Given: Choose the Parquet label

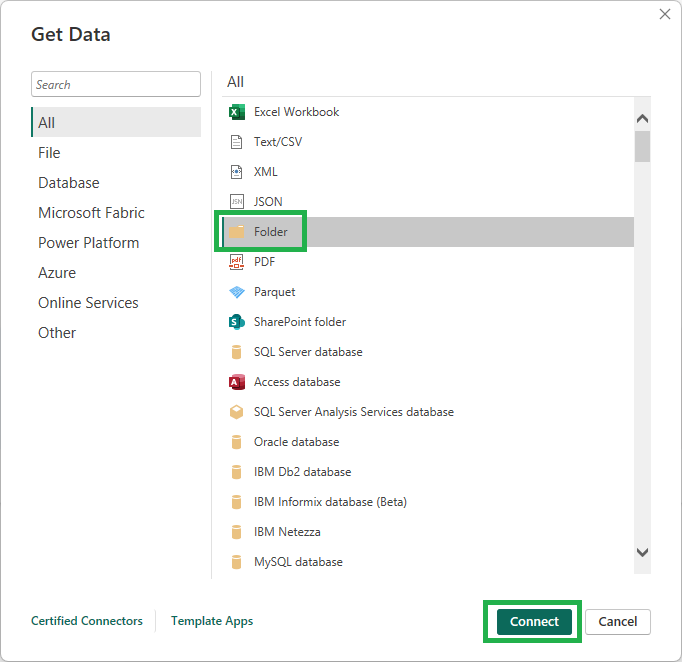Looking at the screenshot, I should [274, 292].
